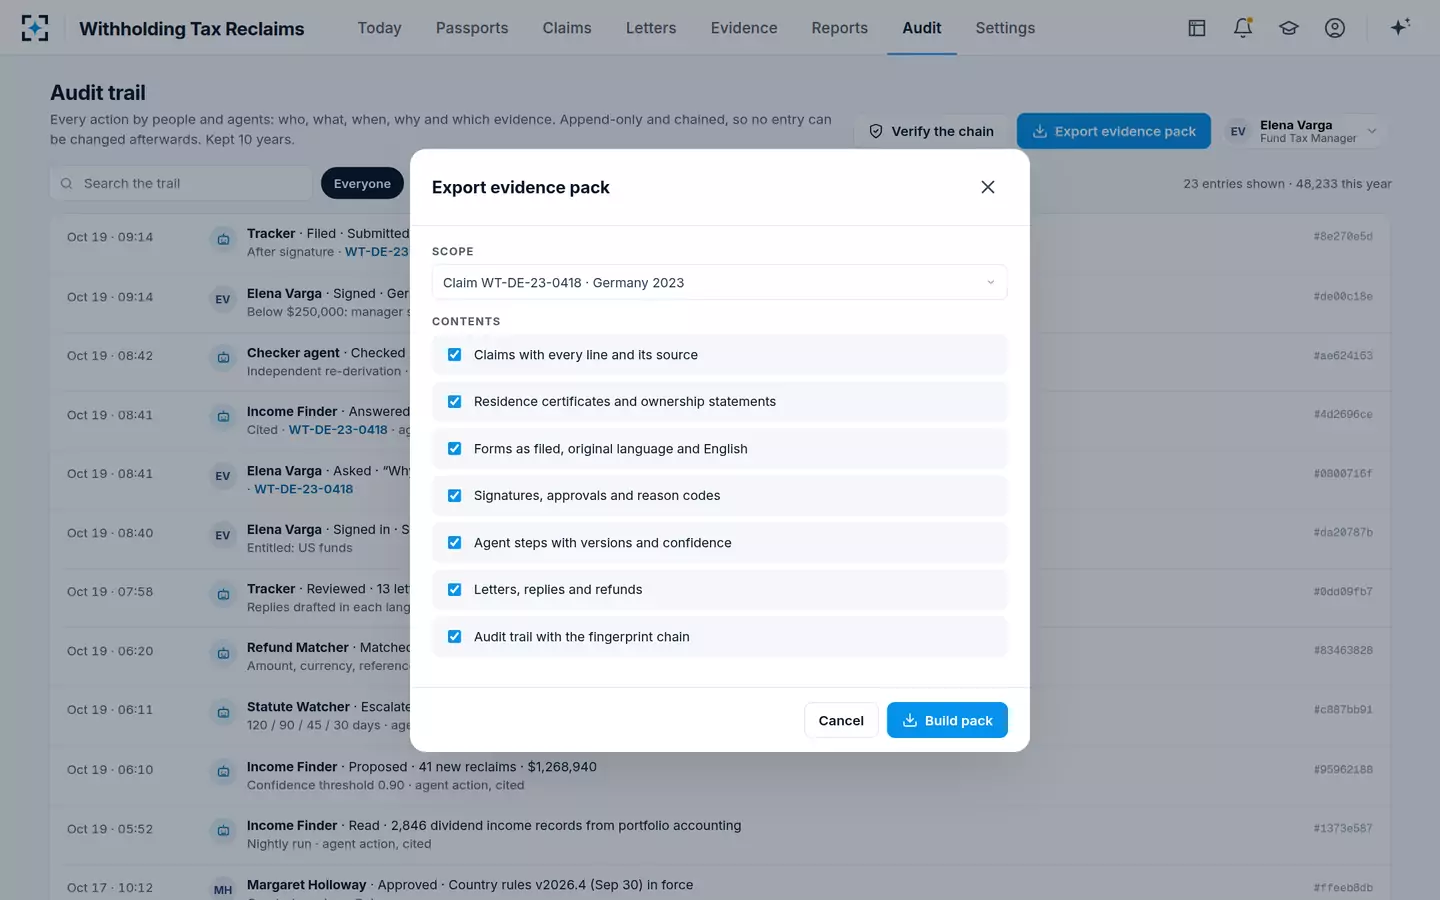The height and width of the screenshot is (900, 1440).
Task: Open the Scope claim dropdown
Action: [x=719, y=283]
